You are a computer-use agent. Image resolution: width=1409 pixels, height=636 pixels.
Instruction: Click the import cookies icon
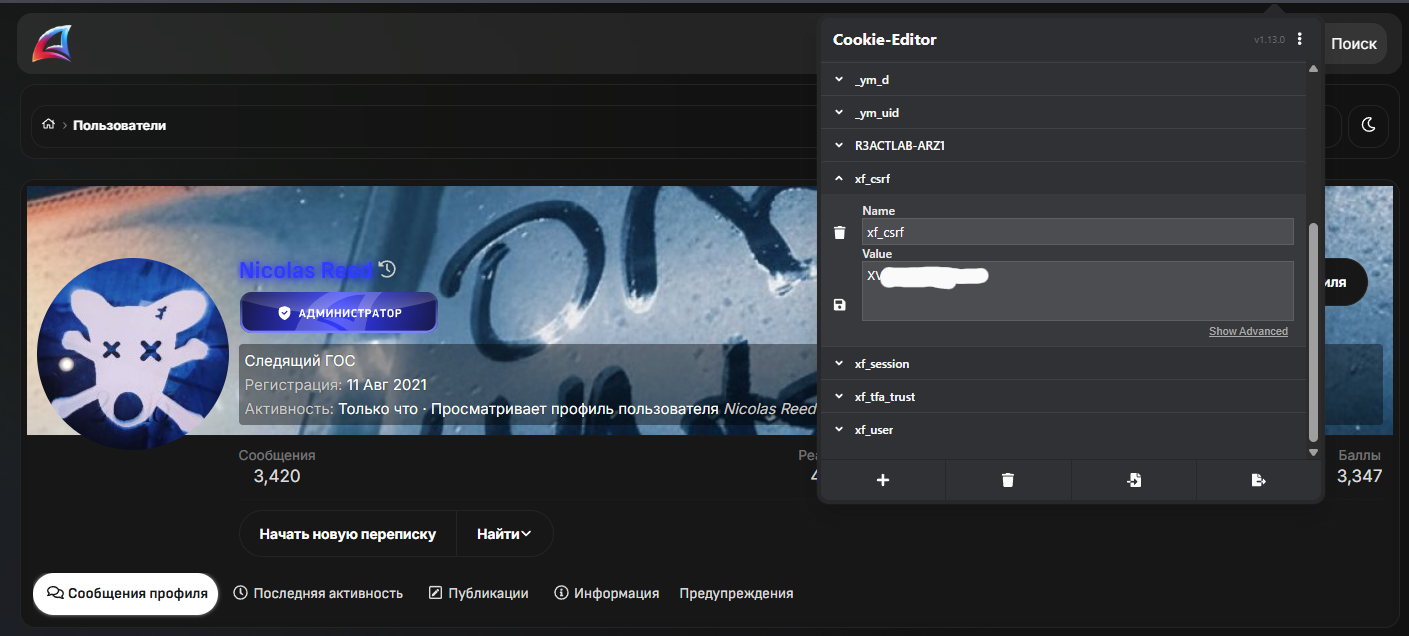click(x=1133, y=480)
